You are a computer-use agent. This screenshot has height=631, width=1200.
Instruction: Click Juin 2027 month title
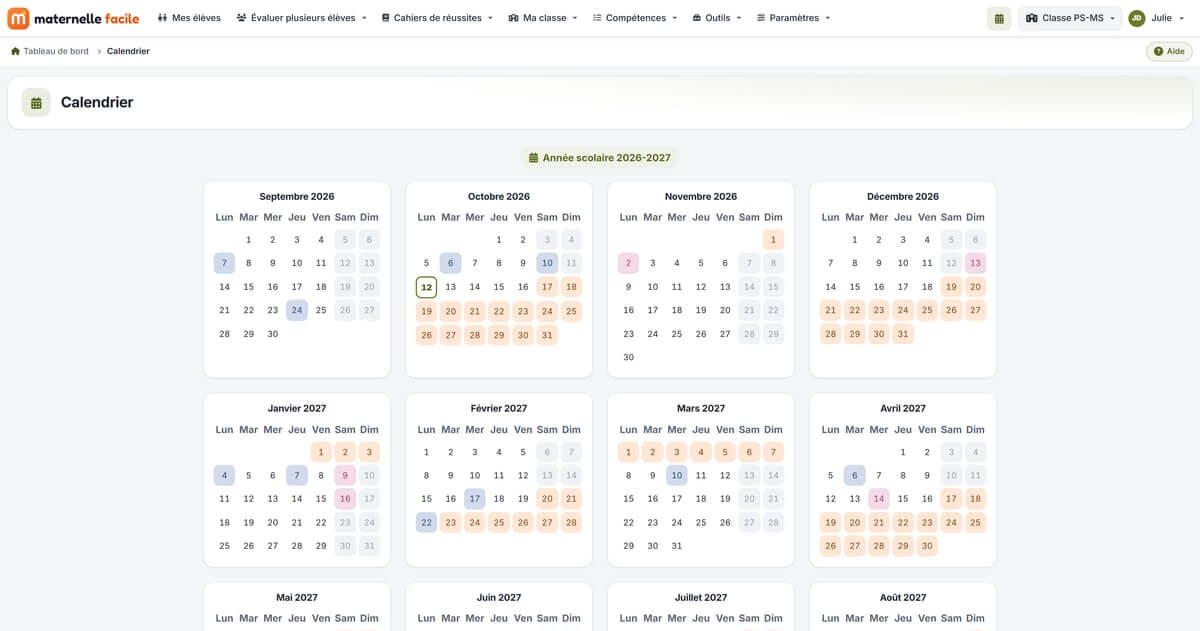pos(499,597)
